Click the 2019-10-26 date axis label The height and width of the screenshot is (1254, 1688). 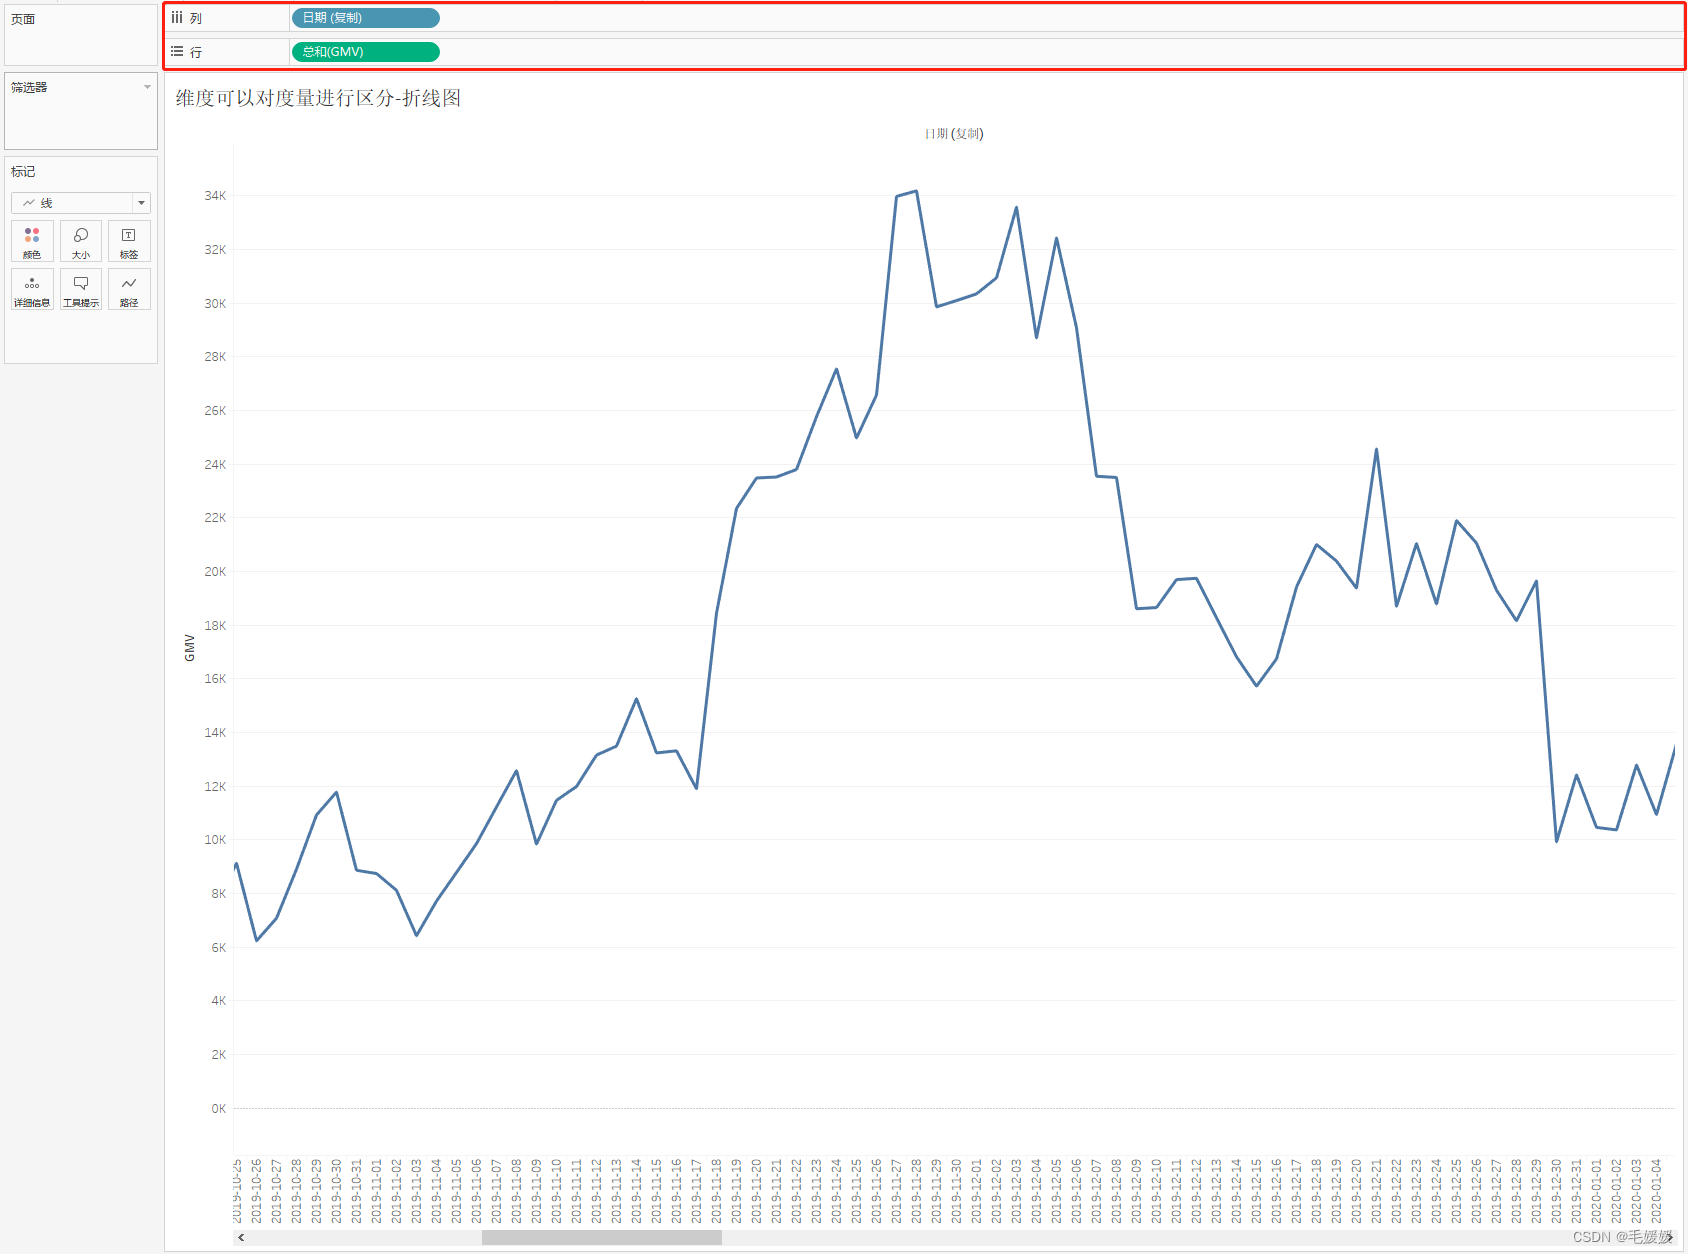click(257, 1191)
